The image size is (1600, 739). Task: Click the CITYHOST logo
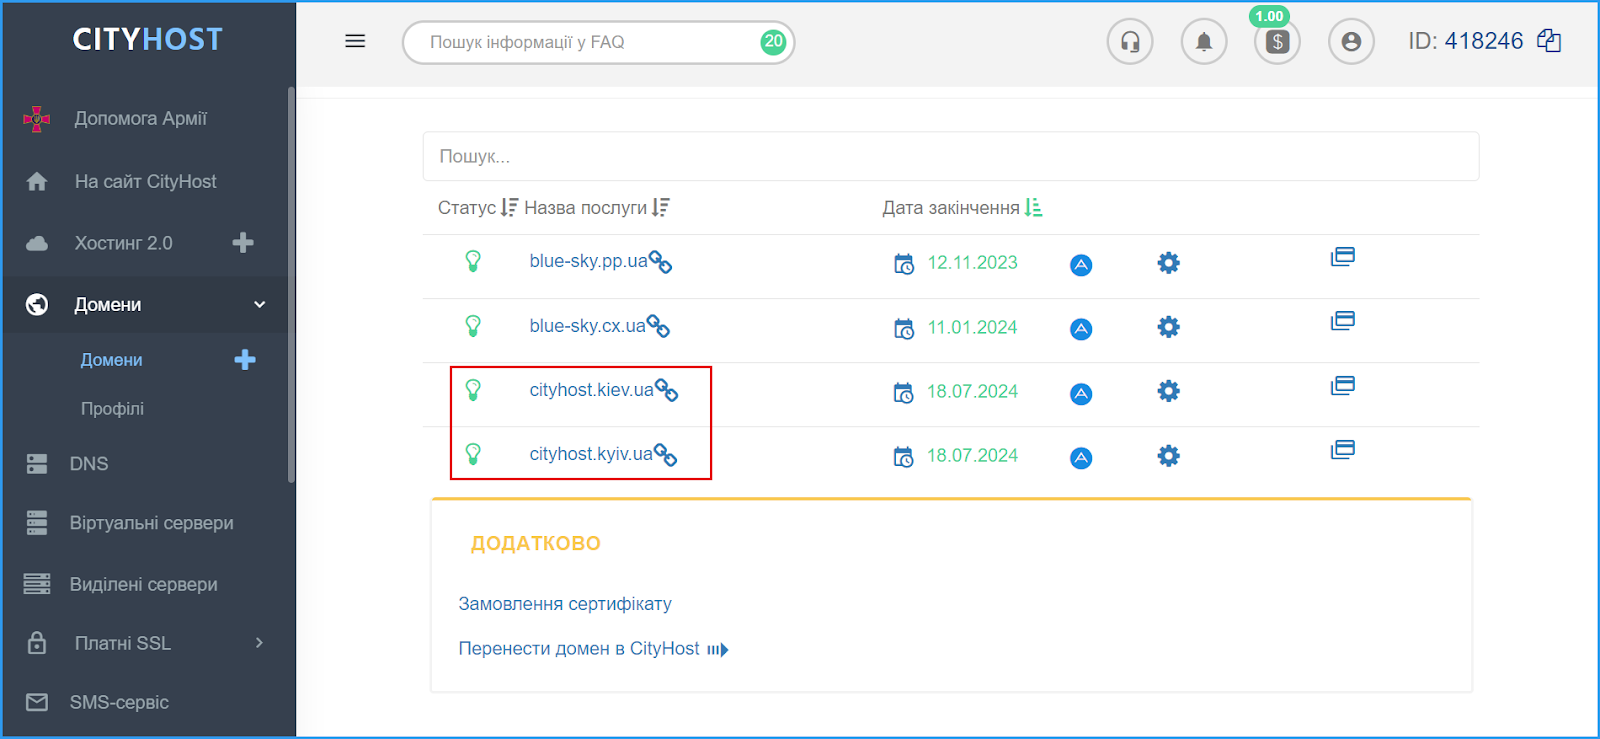click(x=148, y=39)
